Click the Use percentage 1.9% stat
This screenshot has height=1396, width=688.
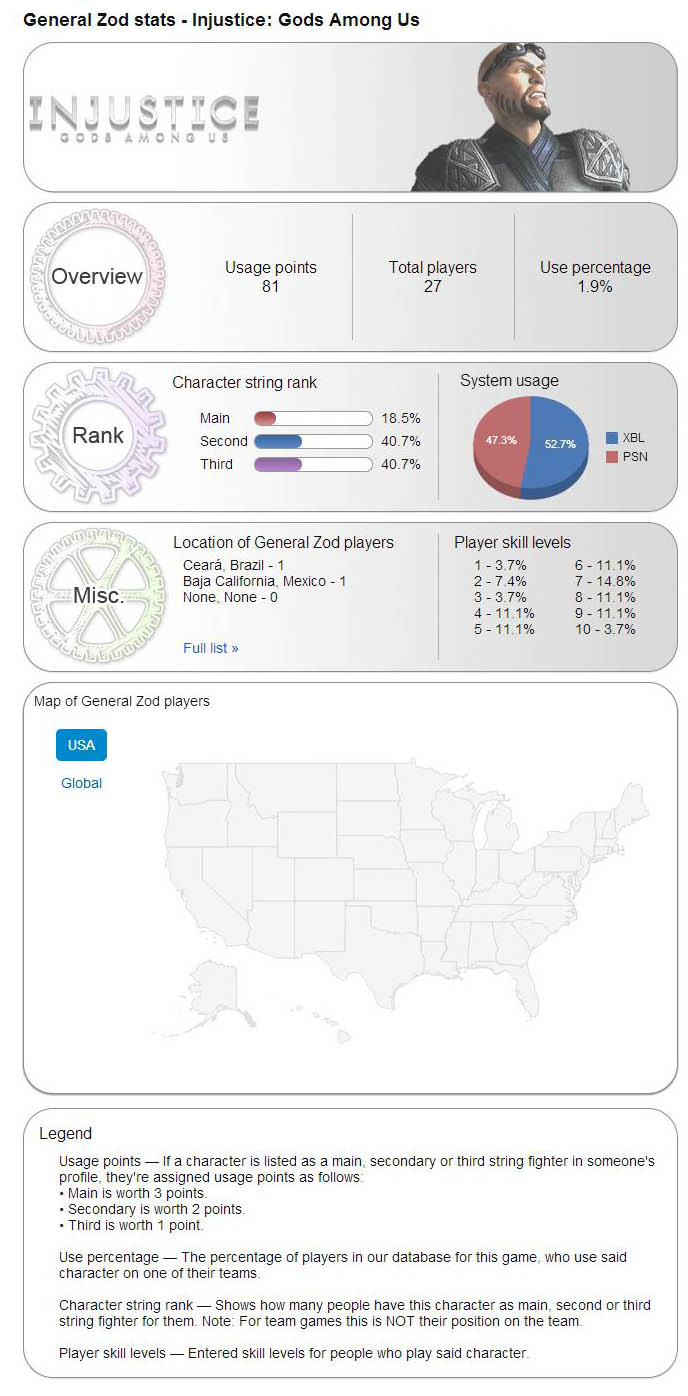click(x=595, y=287)
